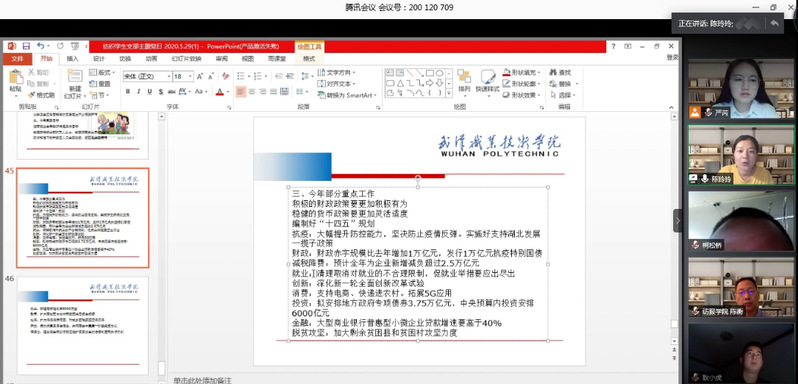This screenshot has height=384, width=798.
Task: Switch to the Design (设计) tab
Action: pos(99,58)
